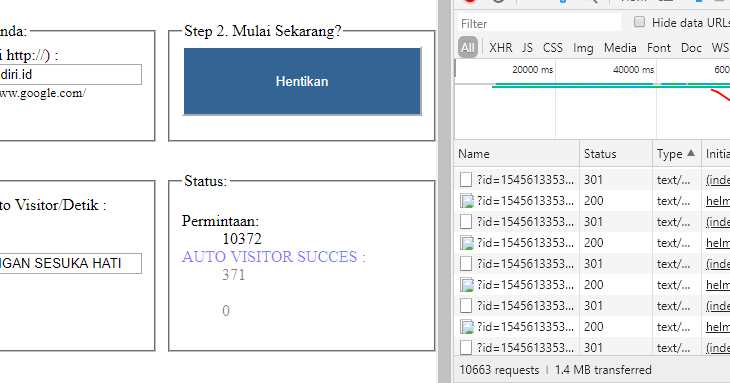Image resolution: width=730 pixels, height=383 pixels.
Task: Filter network requests by Img
Action: [x=583, y=48]
